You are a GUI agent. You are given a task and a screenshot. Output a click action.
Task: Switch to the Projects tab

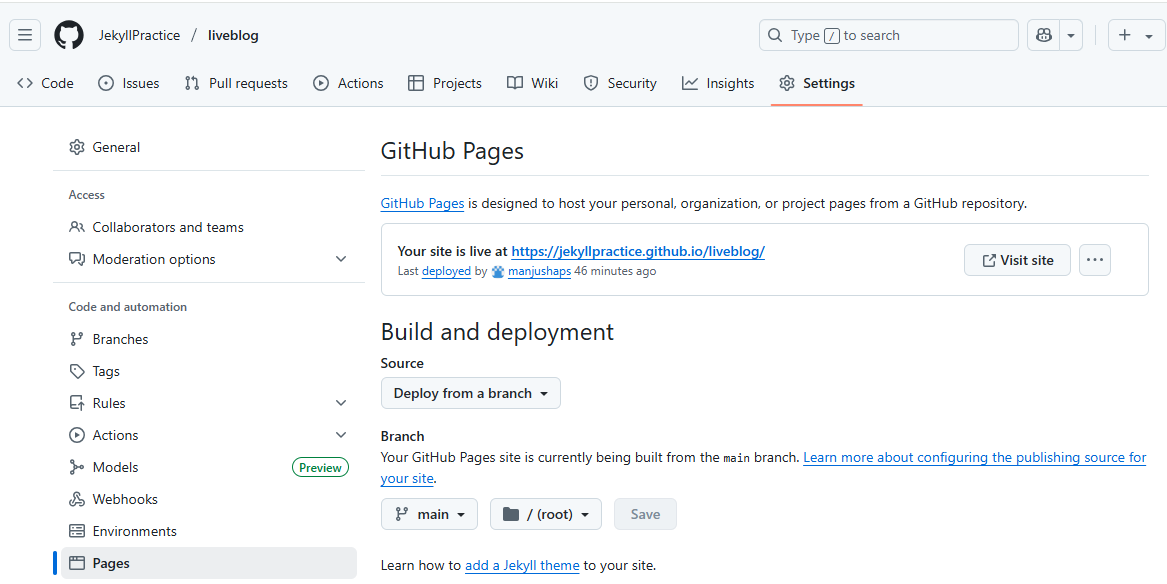coord(445,83)
